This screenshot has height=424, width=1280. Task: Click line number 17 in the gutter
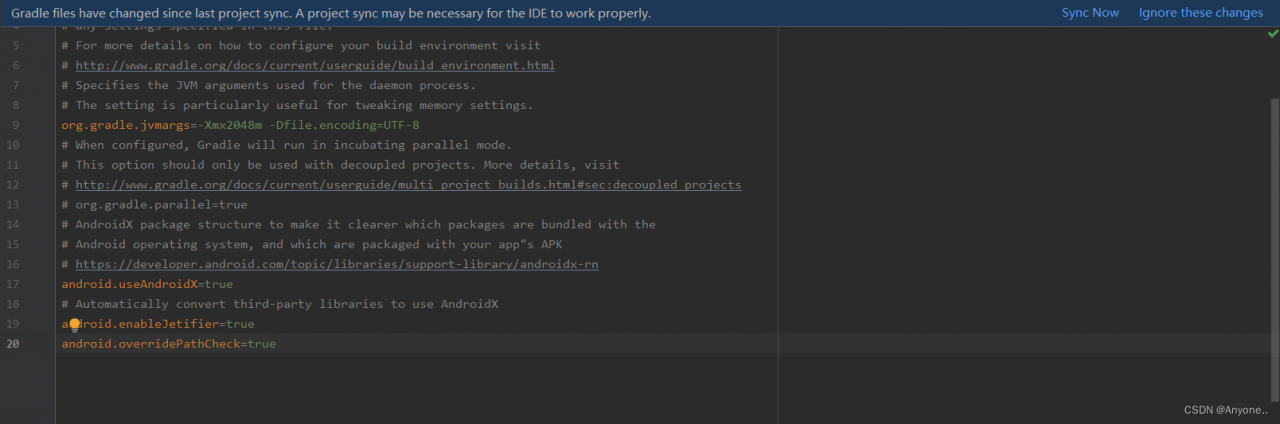coord(13,284)
